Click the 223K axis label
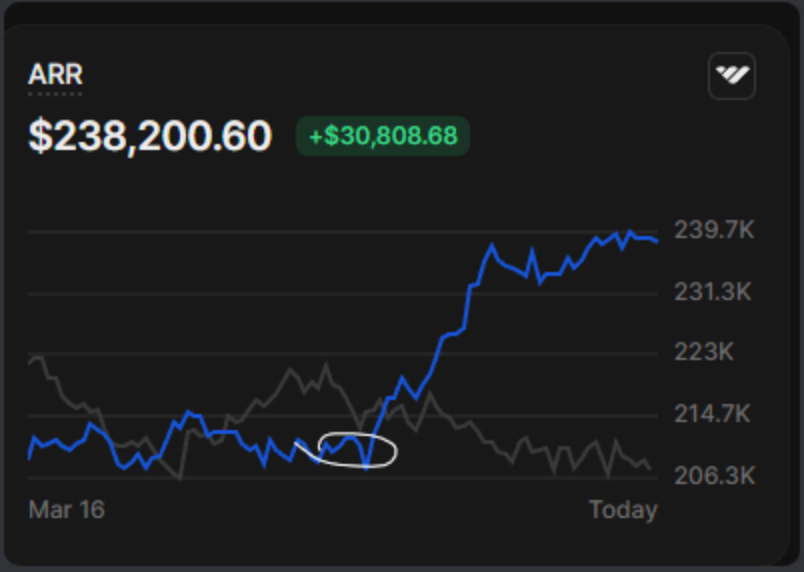Image resolution: width=804 pixels, height=572 pixels. pos(704,352)
